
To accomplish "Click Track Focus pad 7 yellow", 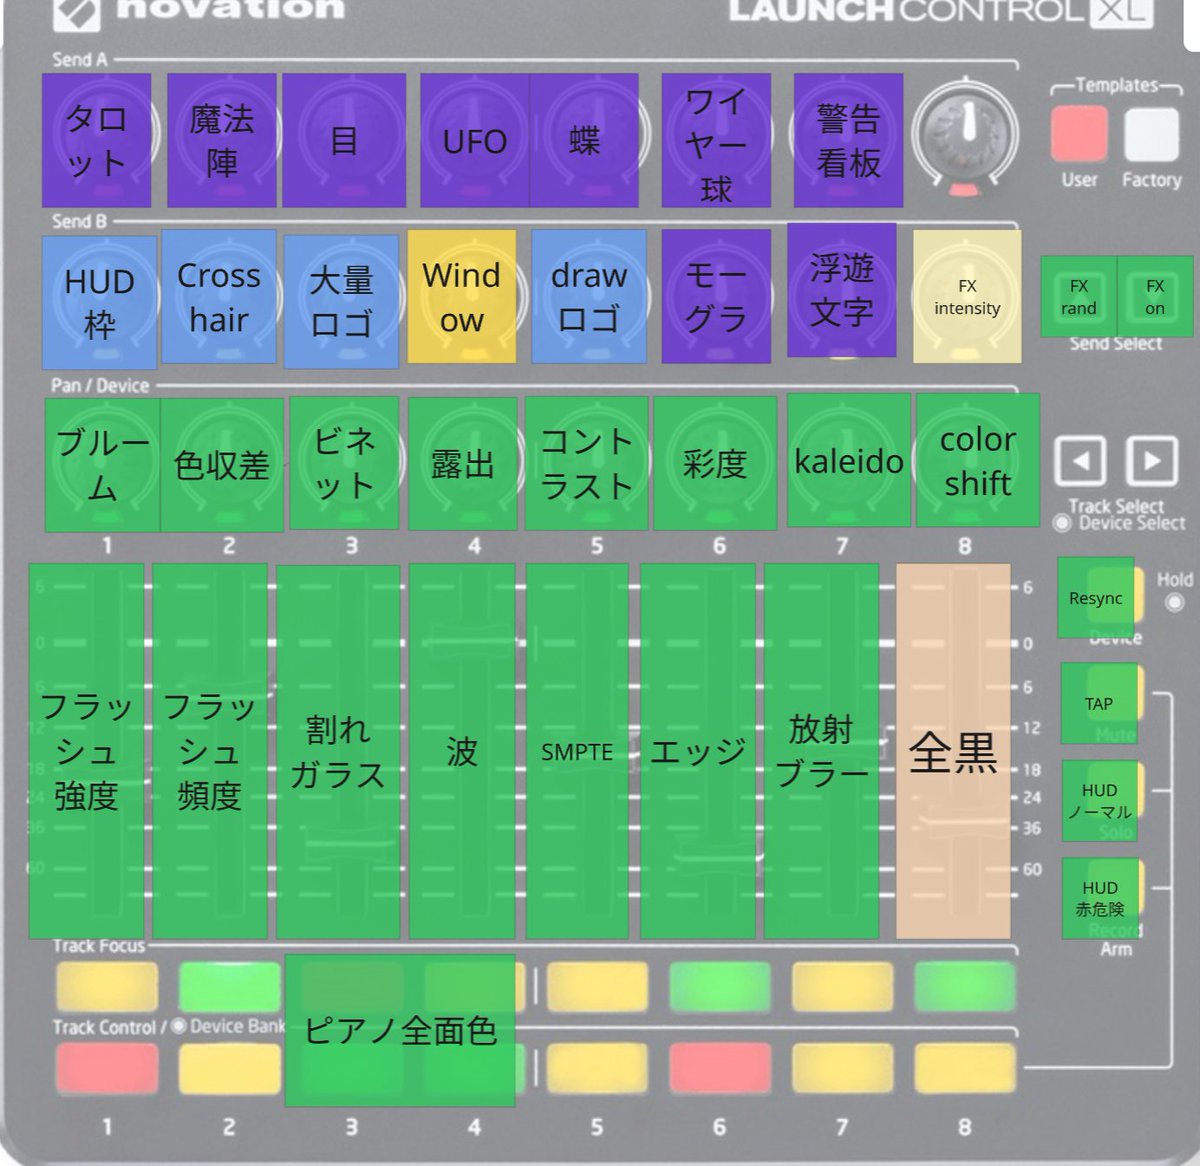I will [x=842, y=986].
